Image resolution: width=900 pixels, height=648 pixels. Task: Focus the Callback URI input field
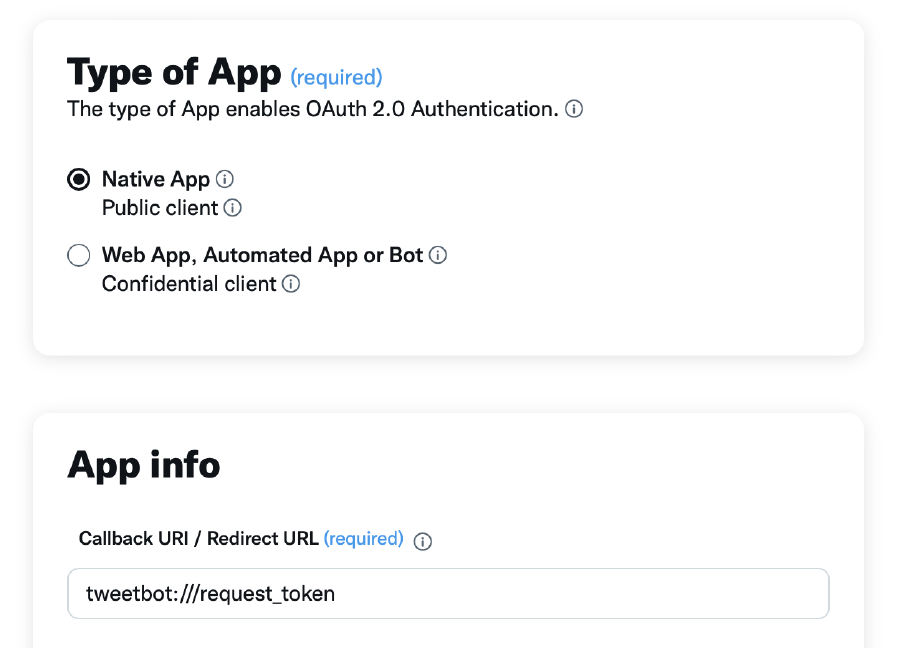tap(448, 593)
